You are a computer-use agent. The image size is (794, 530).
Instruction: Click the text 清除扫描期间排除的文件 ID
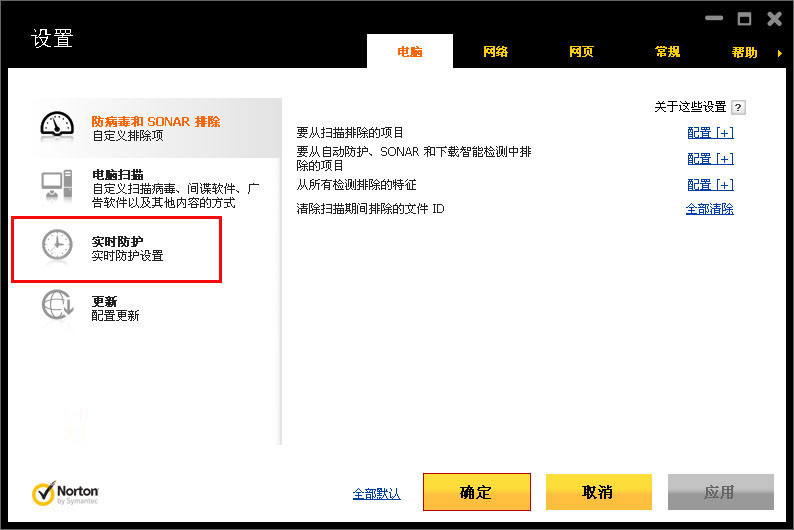coord(370,209)
